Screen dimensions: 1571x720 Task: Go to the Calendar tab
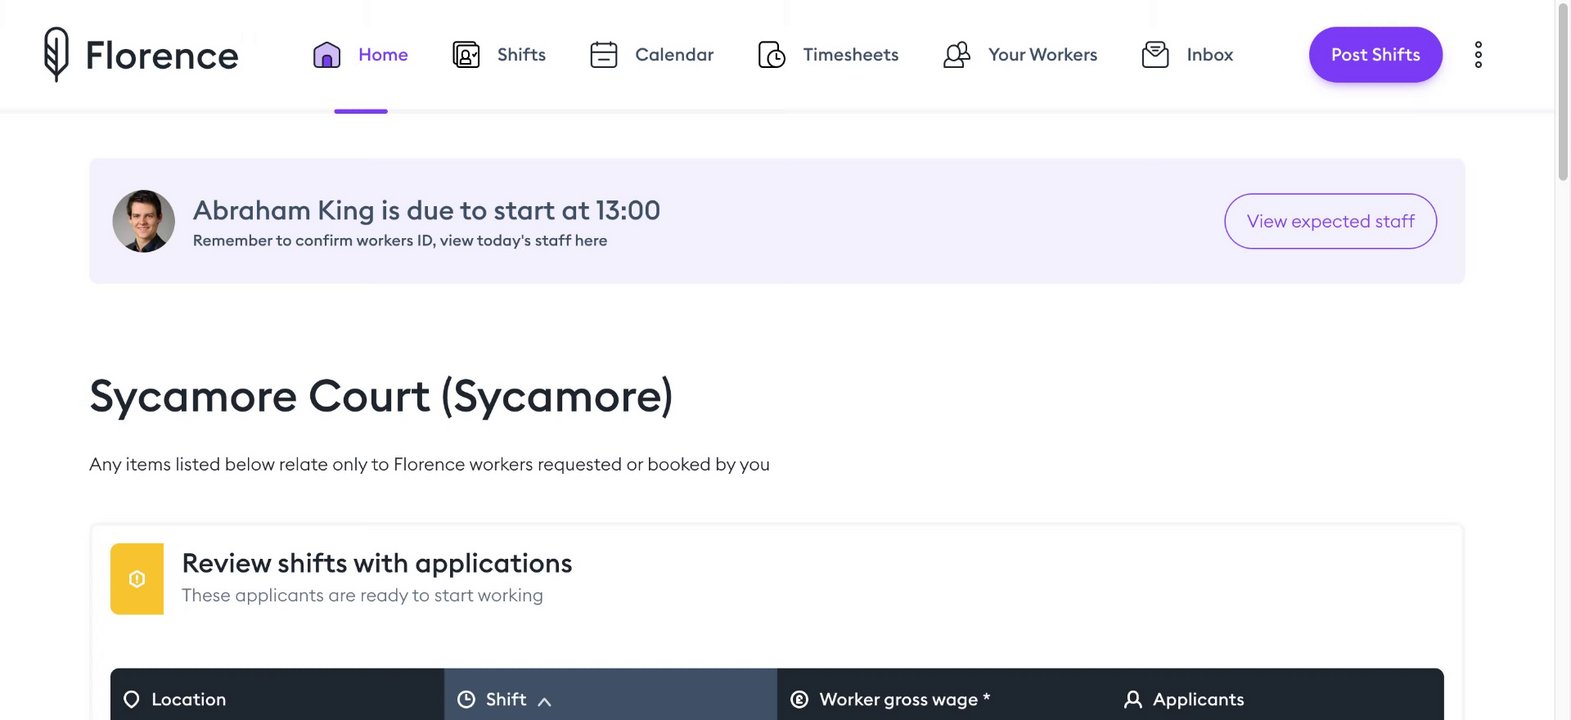click(674, 55)
